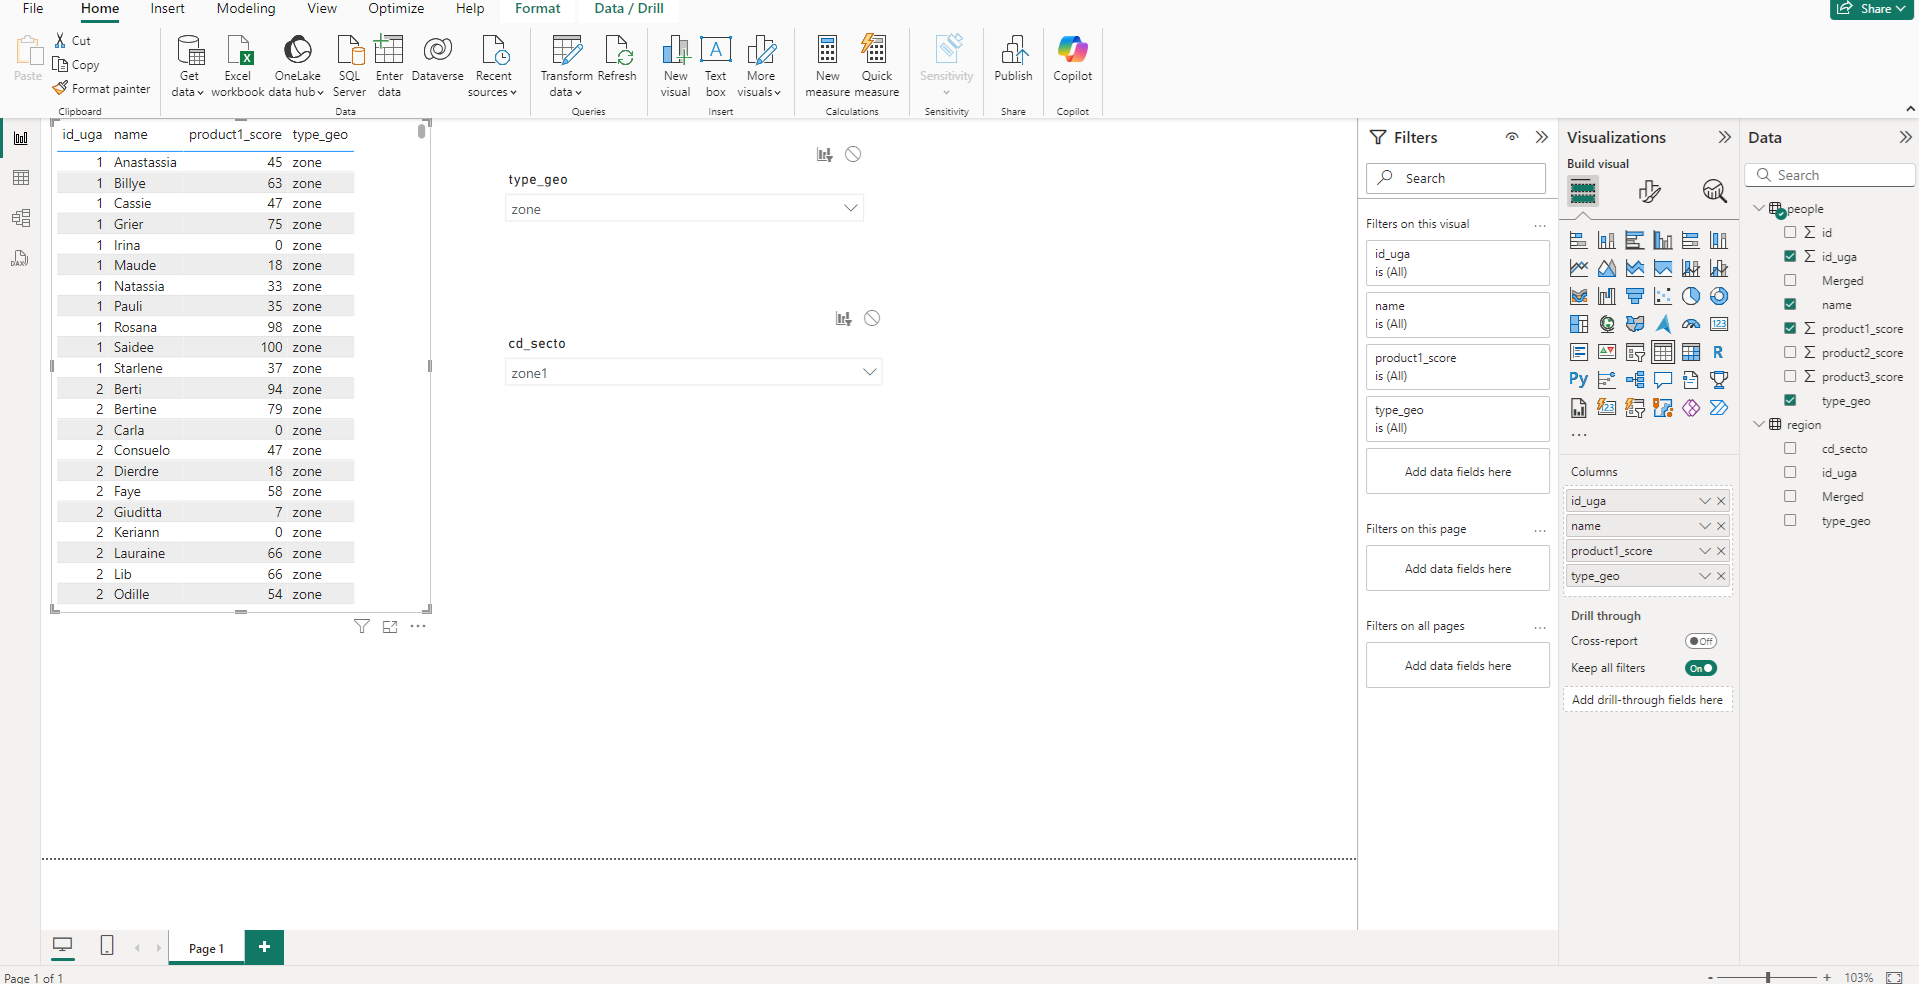Open the Analytics pane tab
This screenshot has width=1919, height=984.
[1714, 191]
